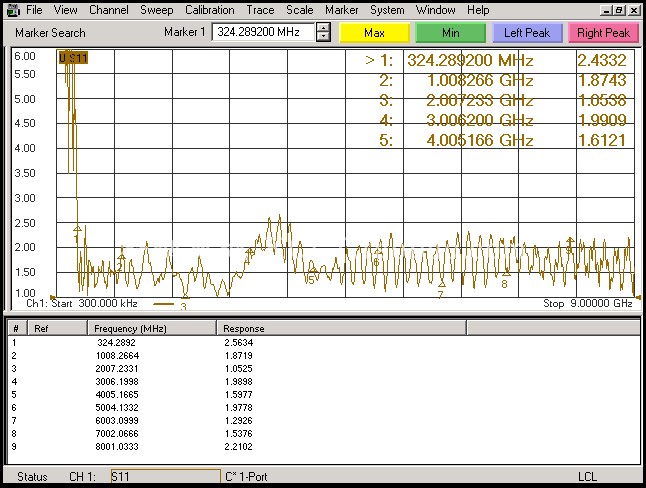Open the Sweep menu

tap(156, 10)
